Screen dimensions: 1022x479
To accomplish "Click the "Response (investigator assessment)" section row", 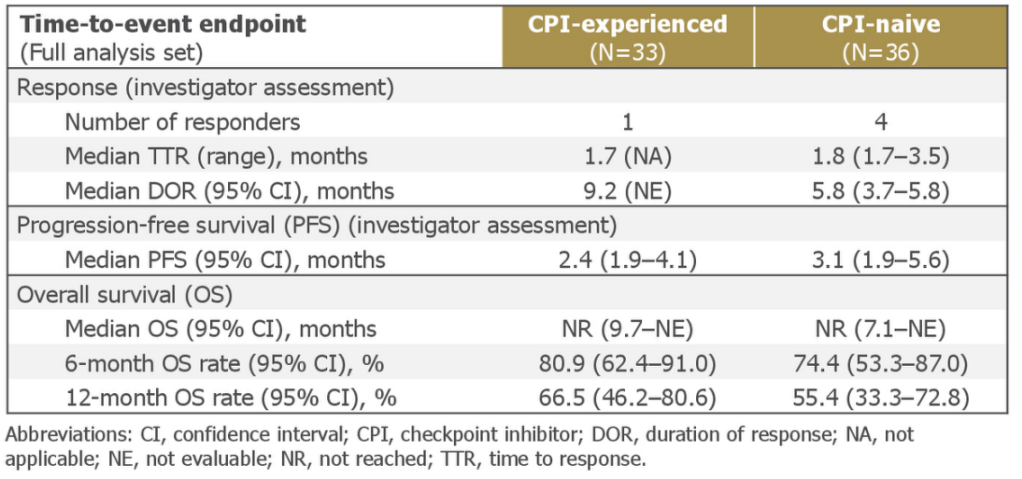I will click(206, 88).
